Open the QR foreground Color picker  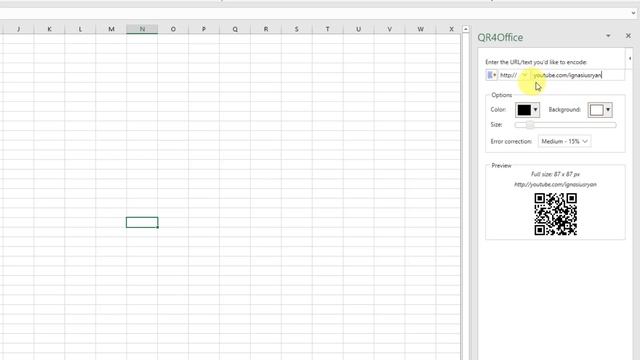(527, 110)
